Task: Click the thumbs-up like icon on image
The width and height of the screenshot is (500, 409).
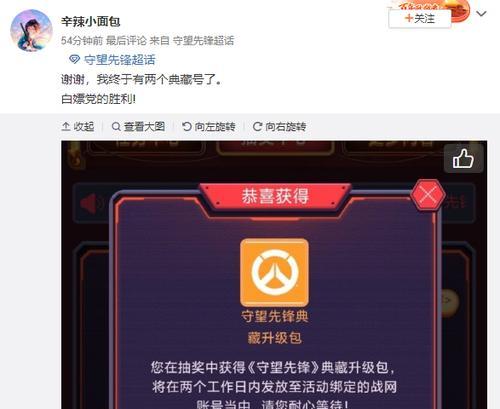Action: pos(463,159)
